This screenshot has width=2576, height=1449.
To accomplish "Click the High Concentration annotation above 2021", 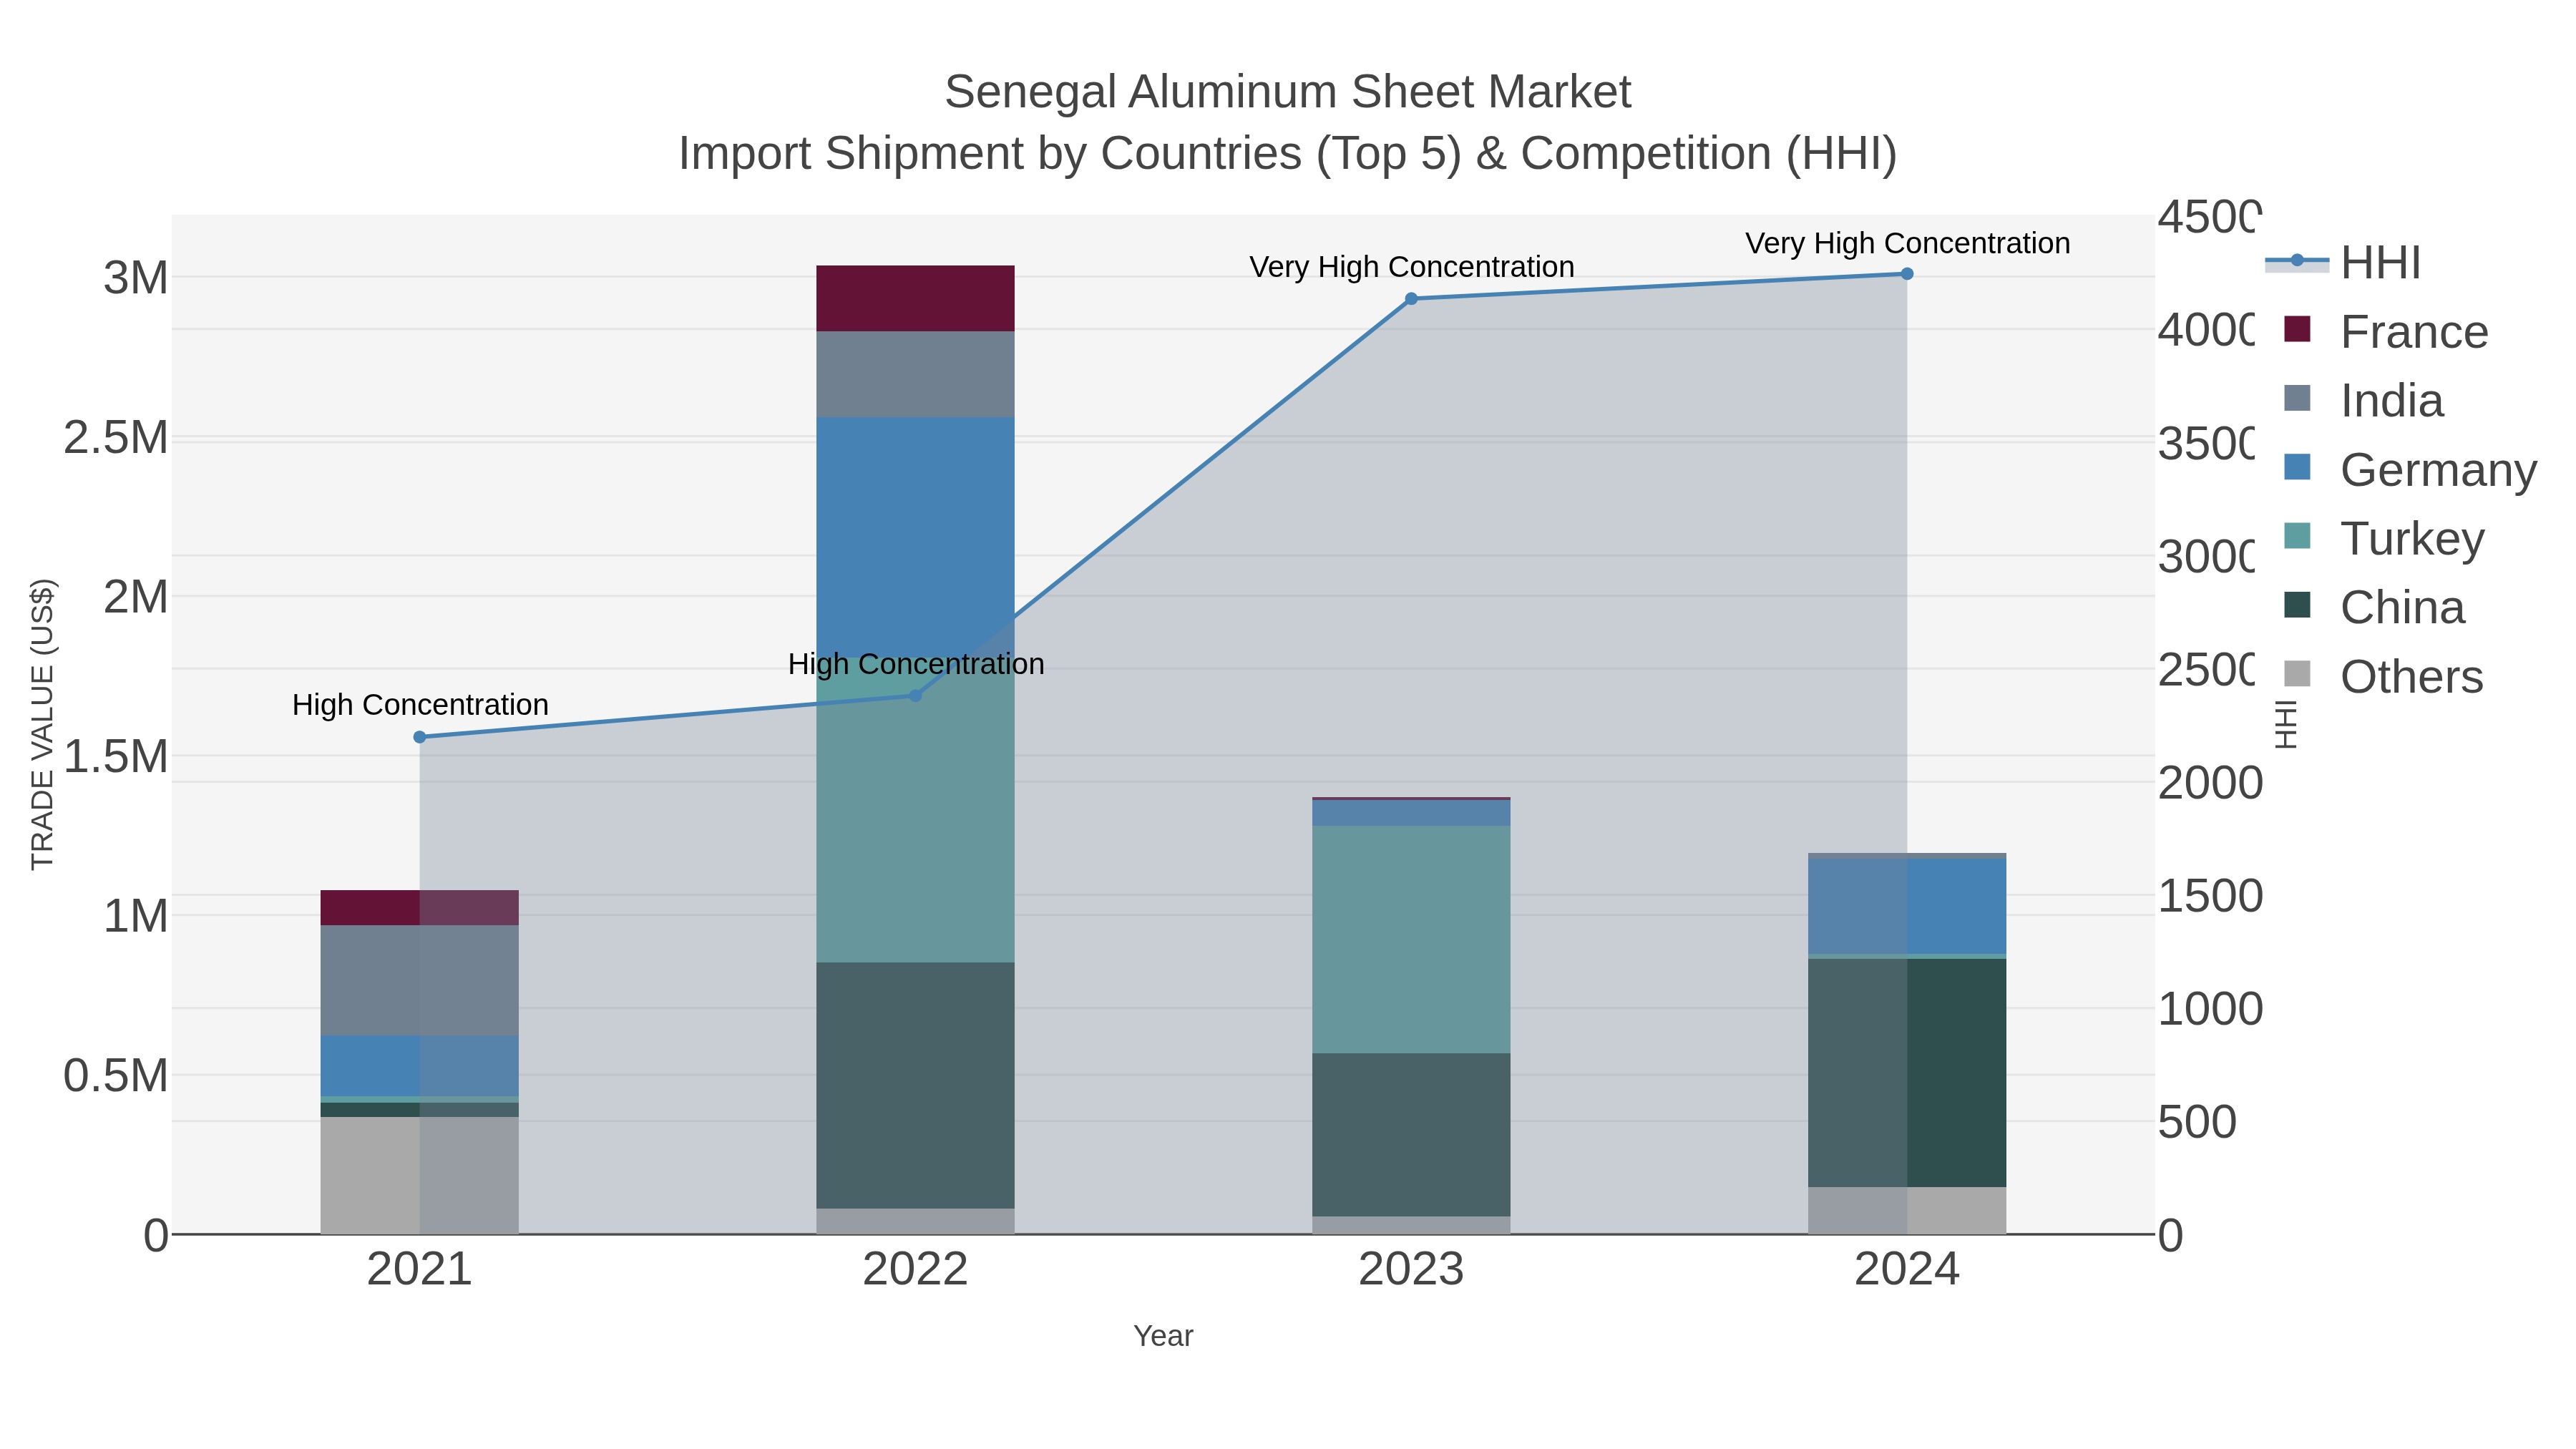I will point(420,705).
